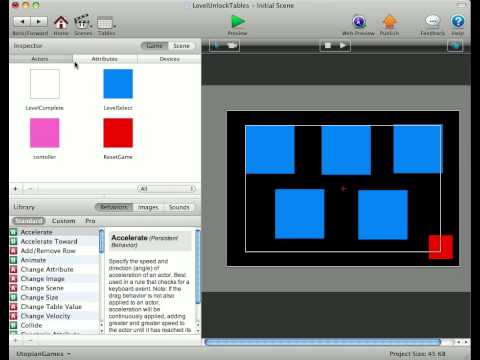480x360 pixels.
Task: Click the scene horizontal scrollbar thumb
Action: click(322, 342)
